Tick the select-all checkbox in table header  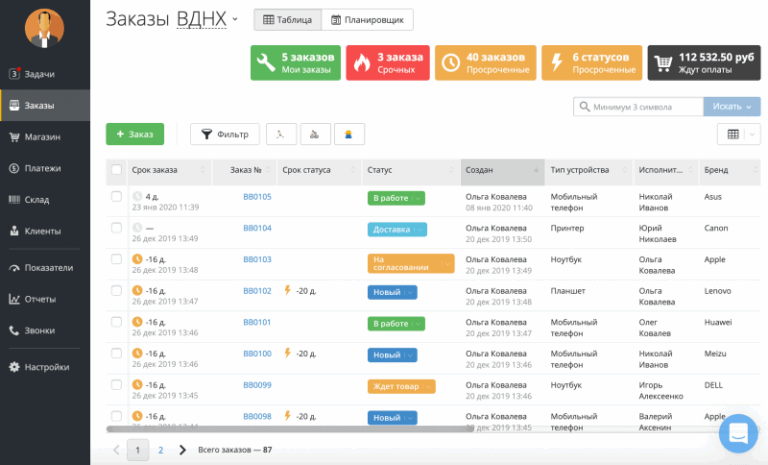[117, 170]
